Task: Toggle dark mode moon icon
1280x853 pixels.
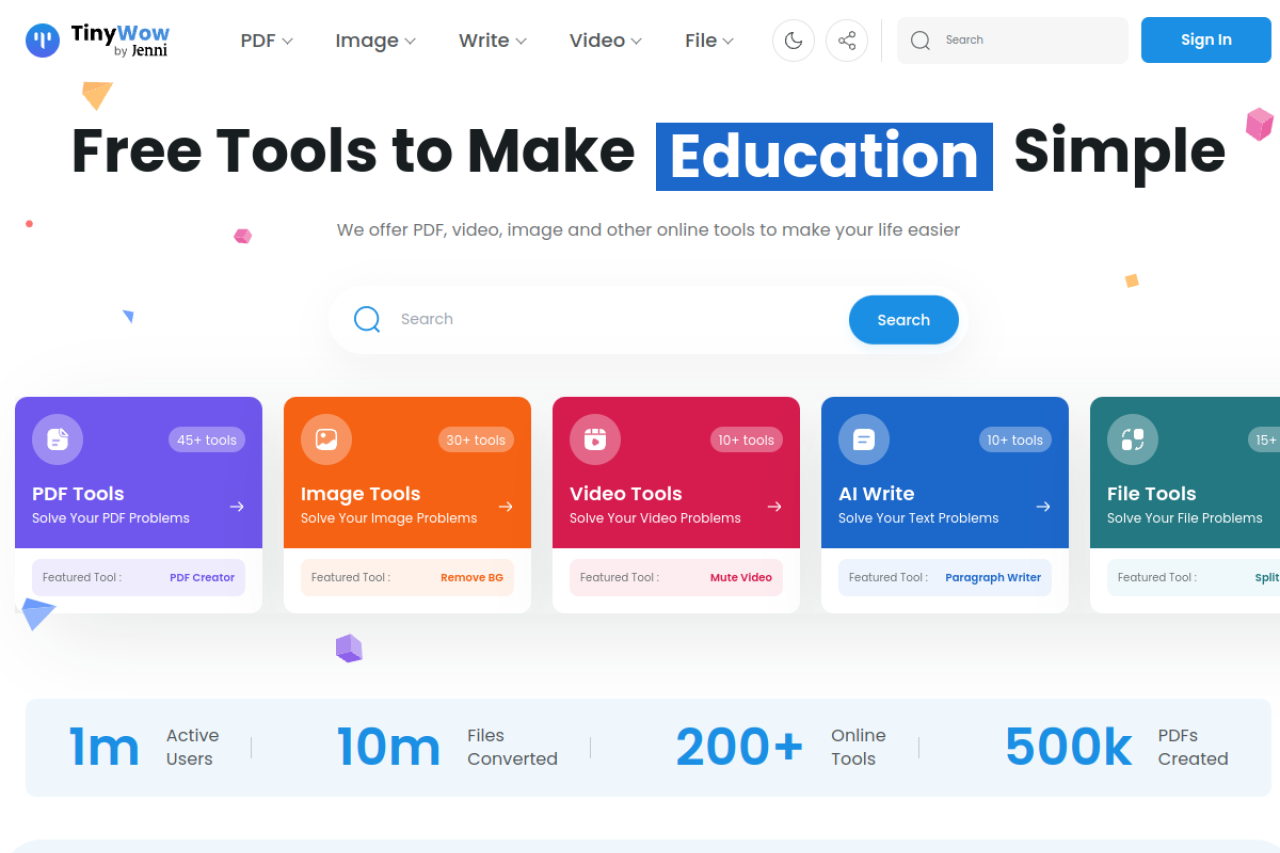Action: 794,40
